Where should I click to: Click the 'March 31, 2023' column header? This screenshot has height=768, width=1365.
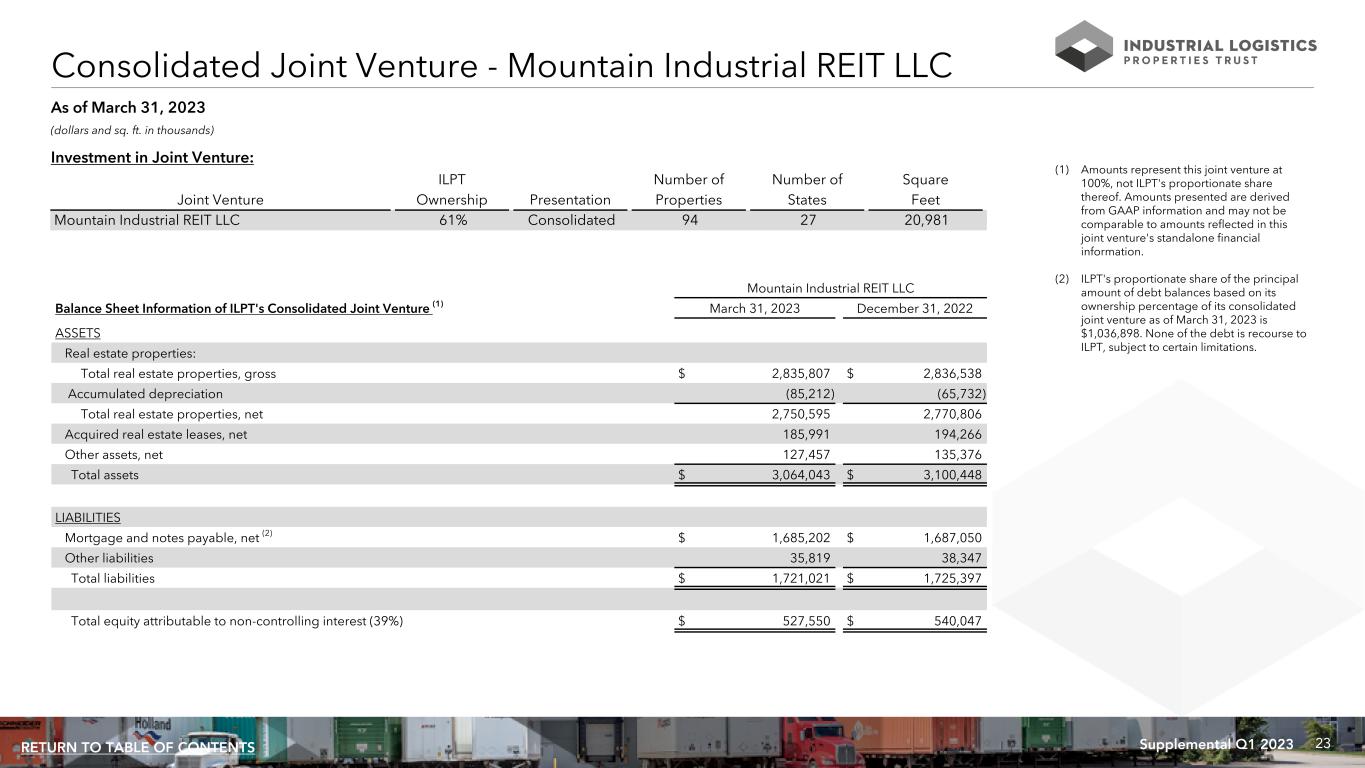pyautogui.click(x=754, y=308)
